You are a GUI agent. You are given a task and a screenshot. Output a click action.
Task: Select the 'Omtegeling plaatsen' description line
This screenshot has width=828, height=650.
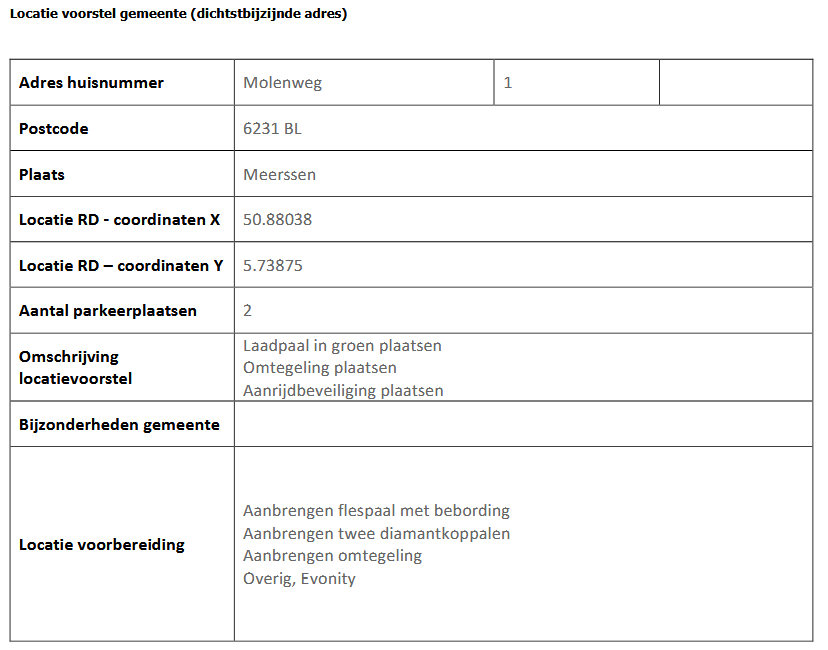pyautogui.click(x=320, y=368)
